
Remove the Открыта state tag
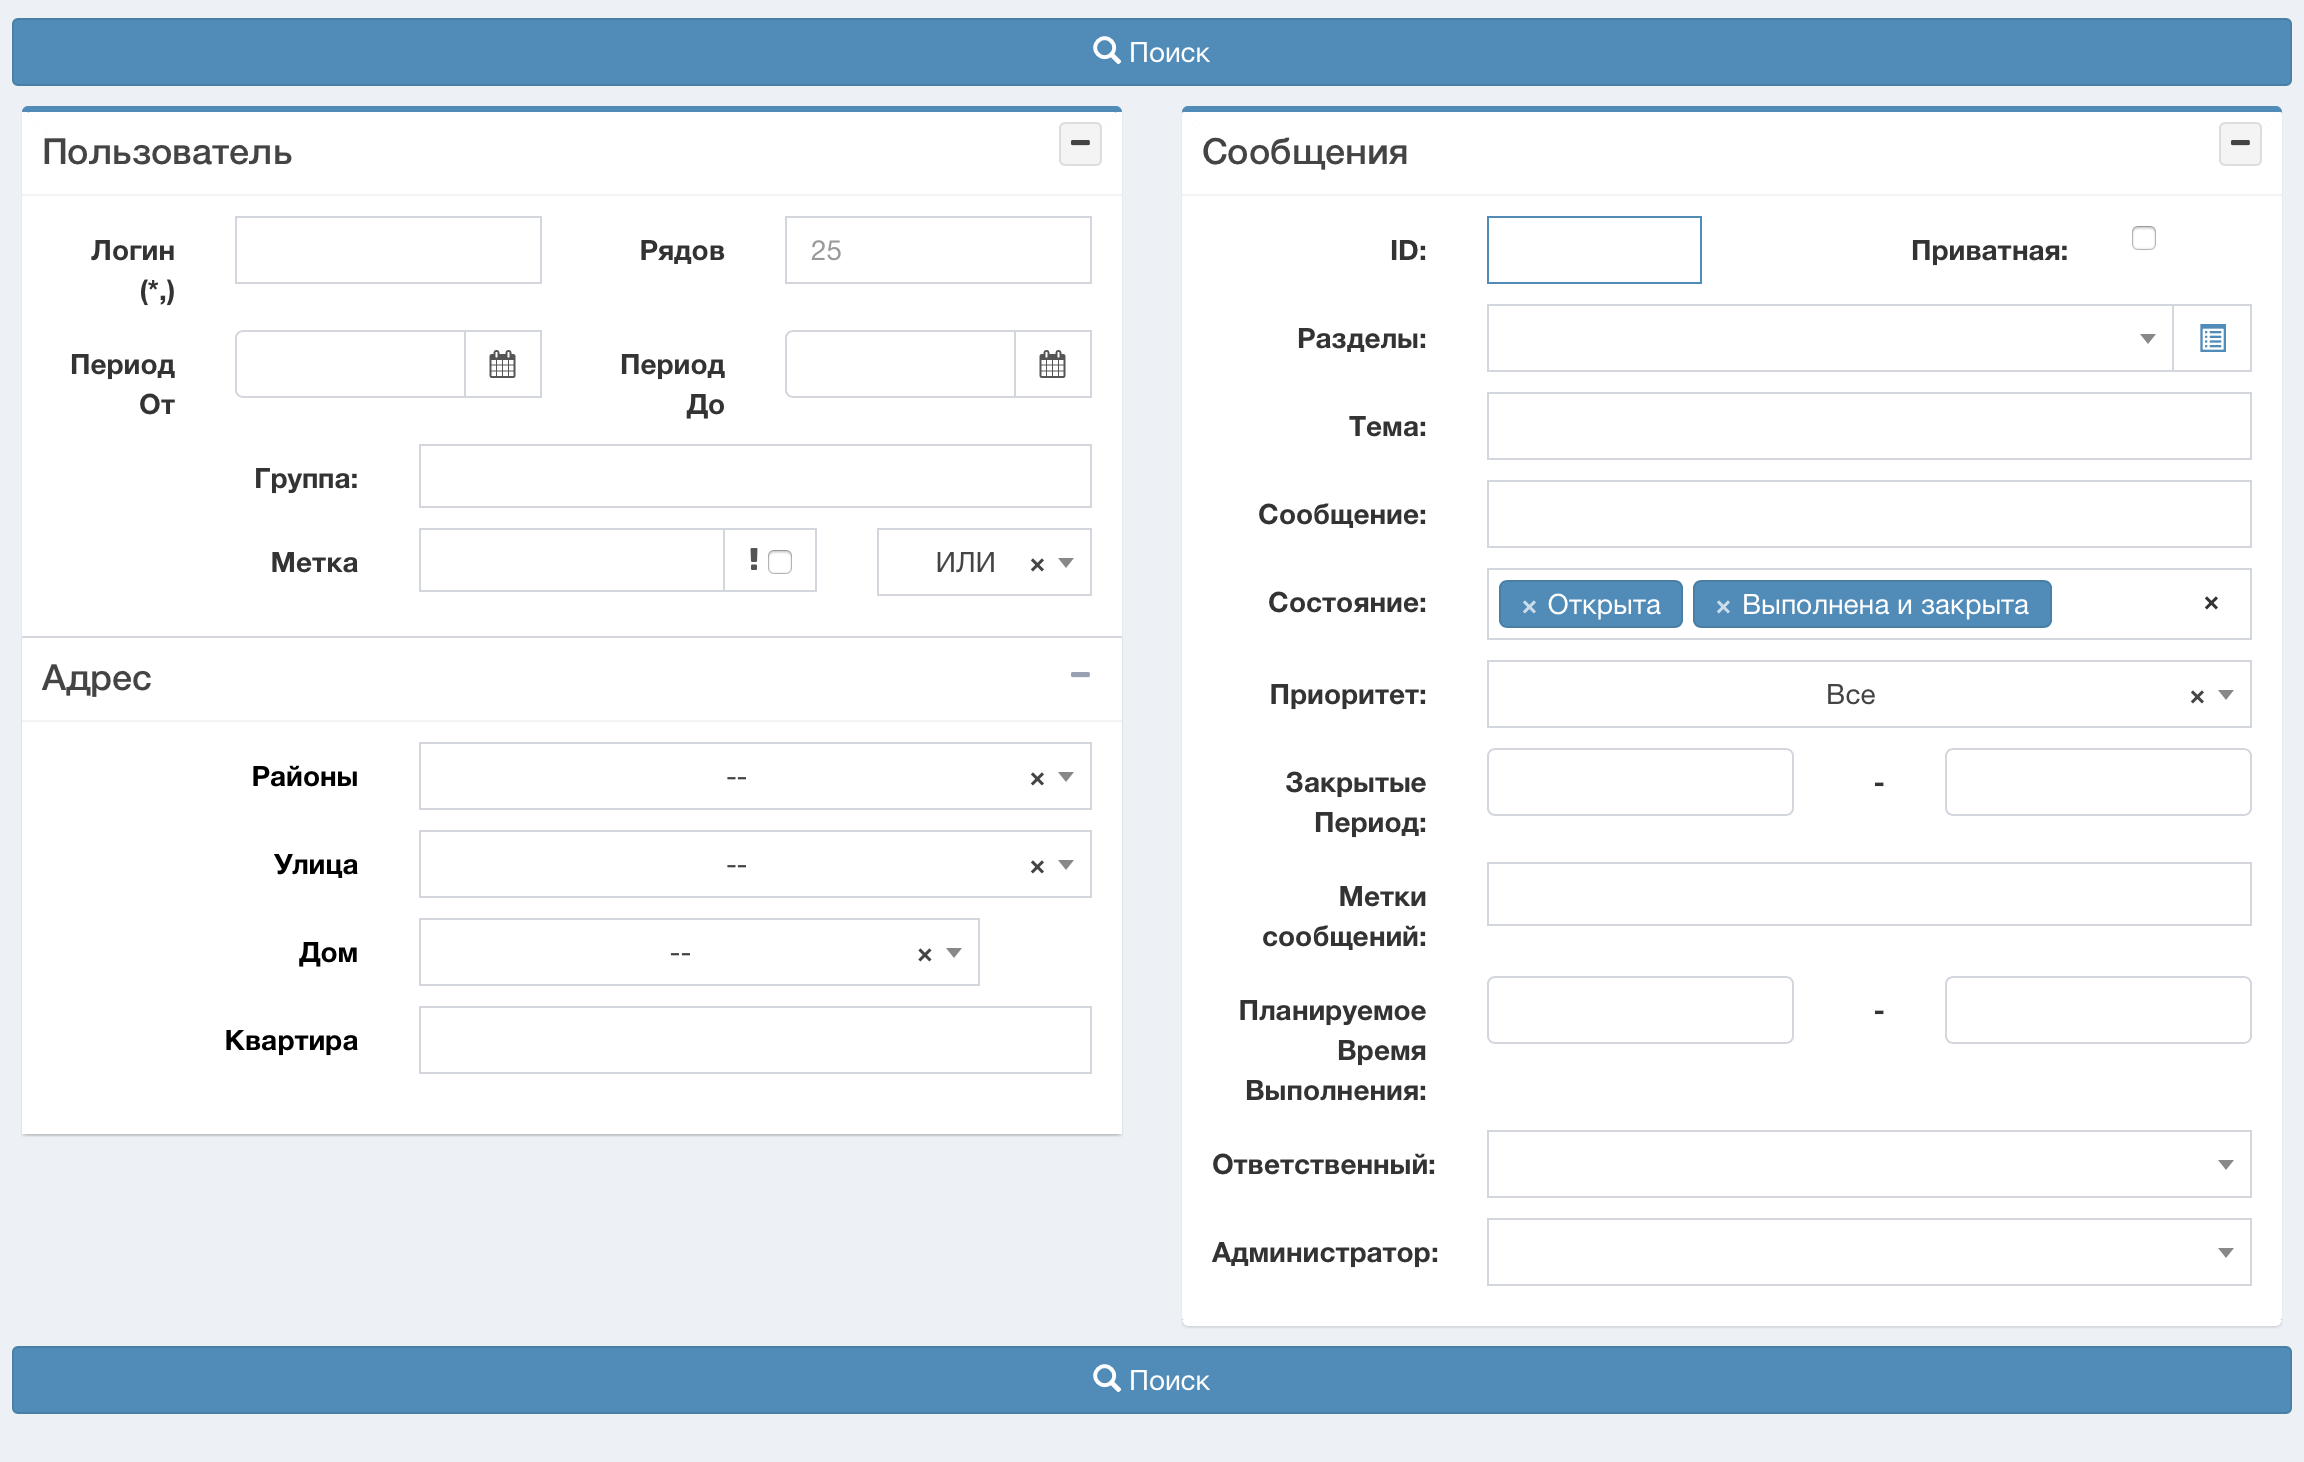1528,606
